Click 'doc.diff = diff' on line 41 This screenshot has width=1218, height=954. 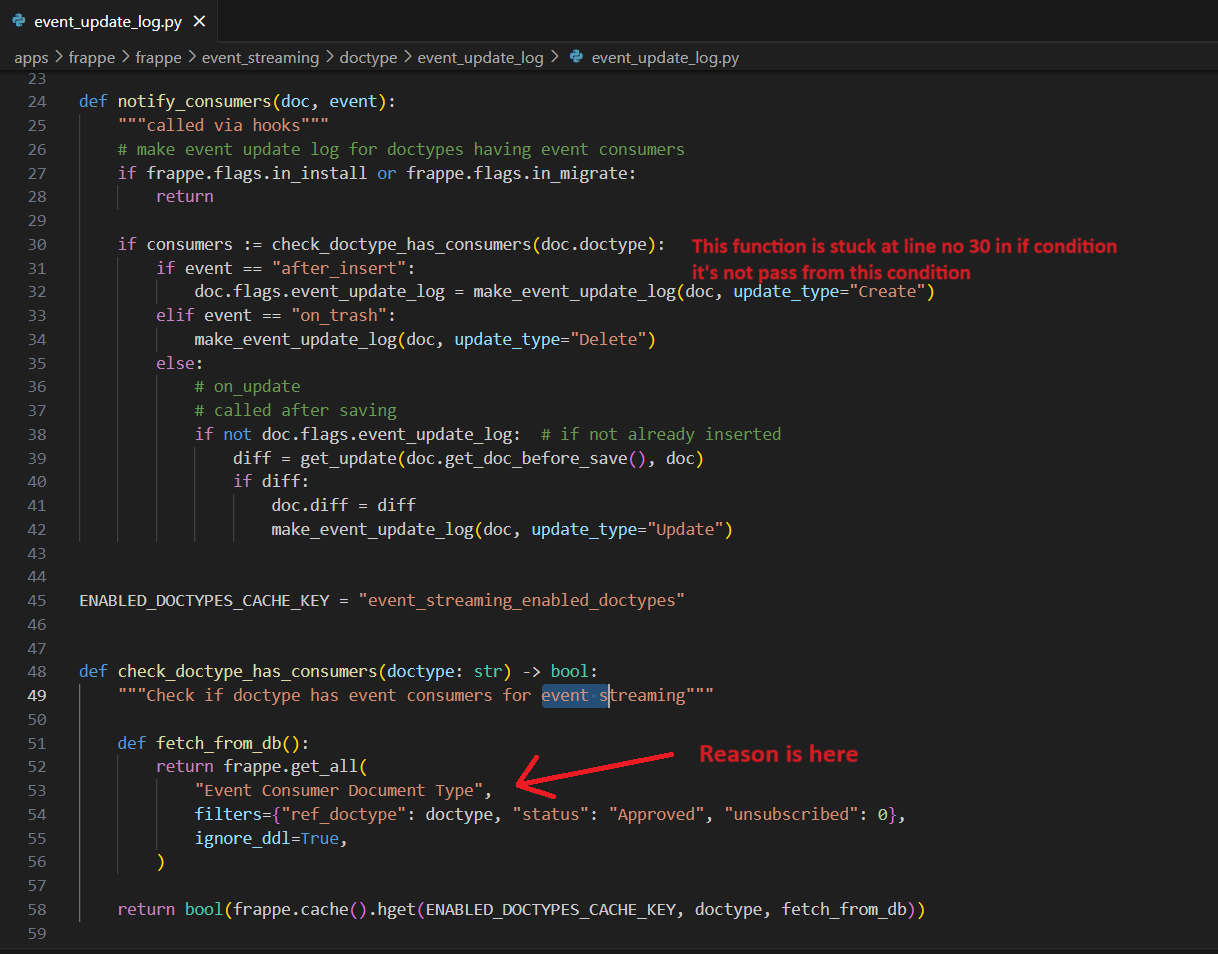click(344, 506)
